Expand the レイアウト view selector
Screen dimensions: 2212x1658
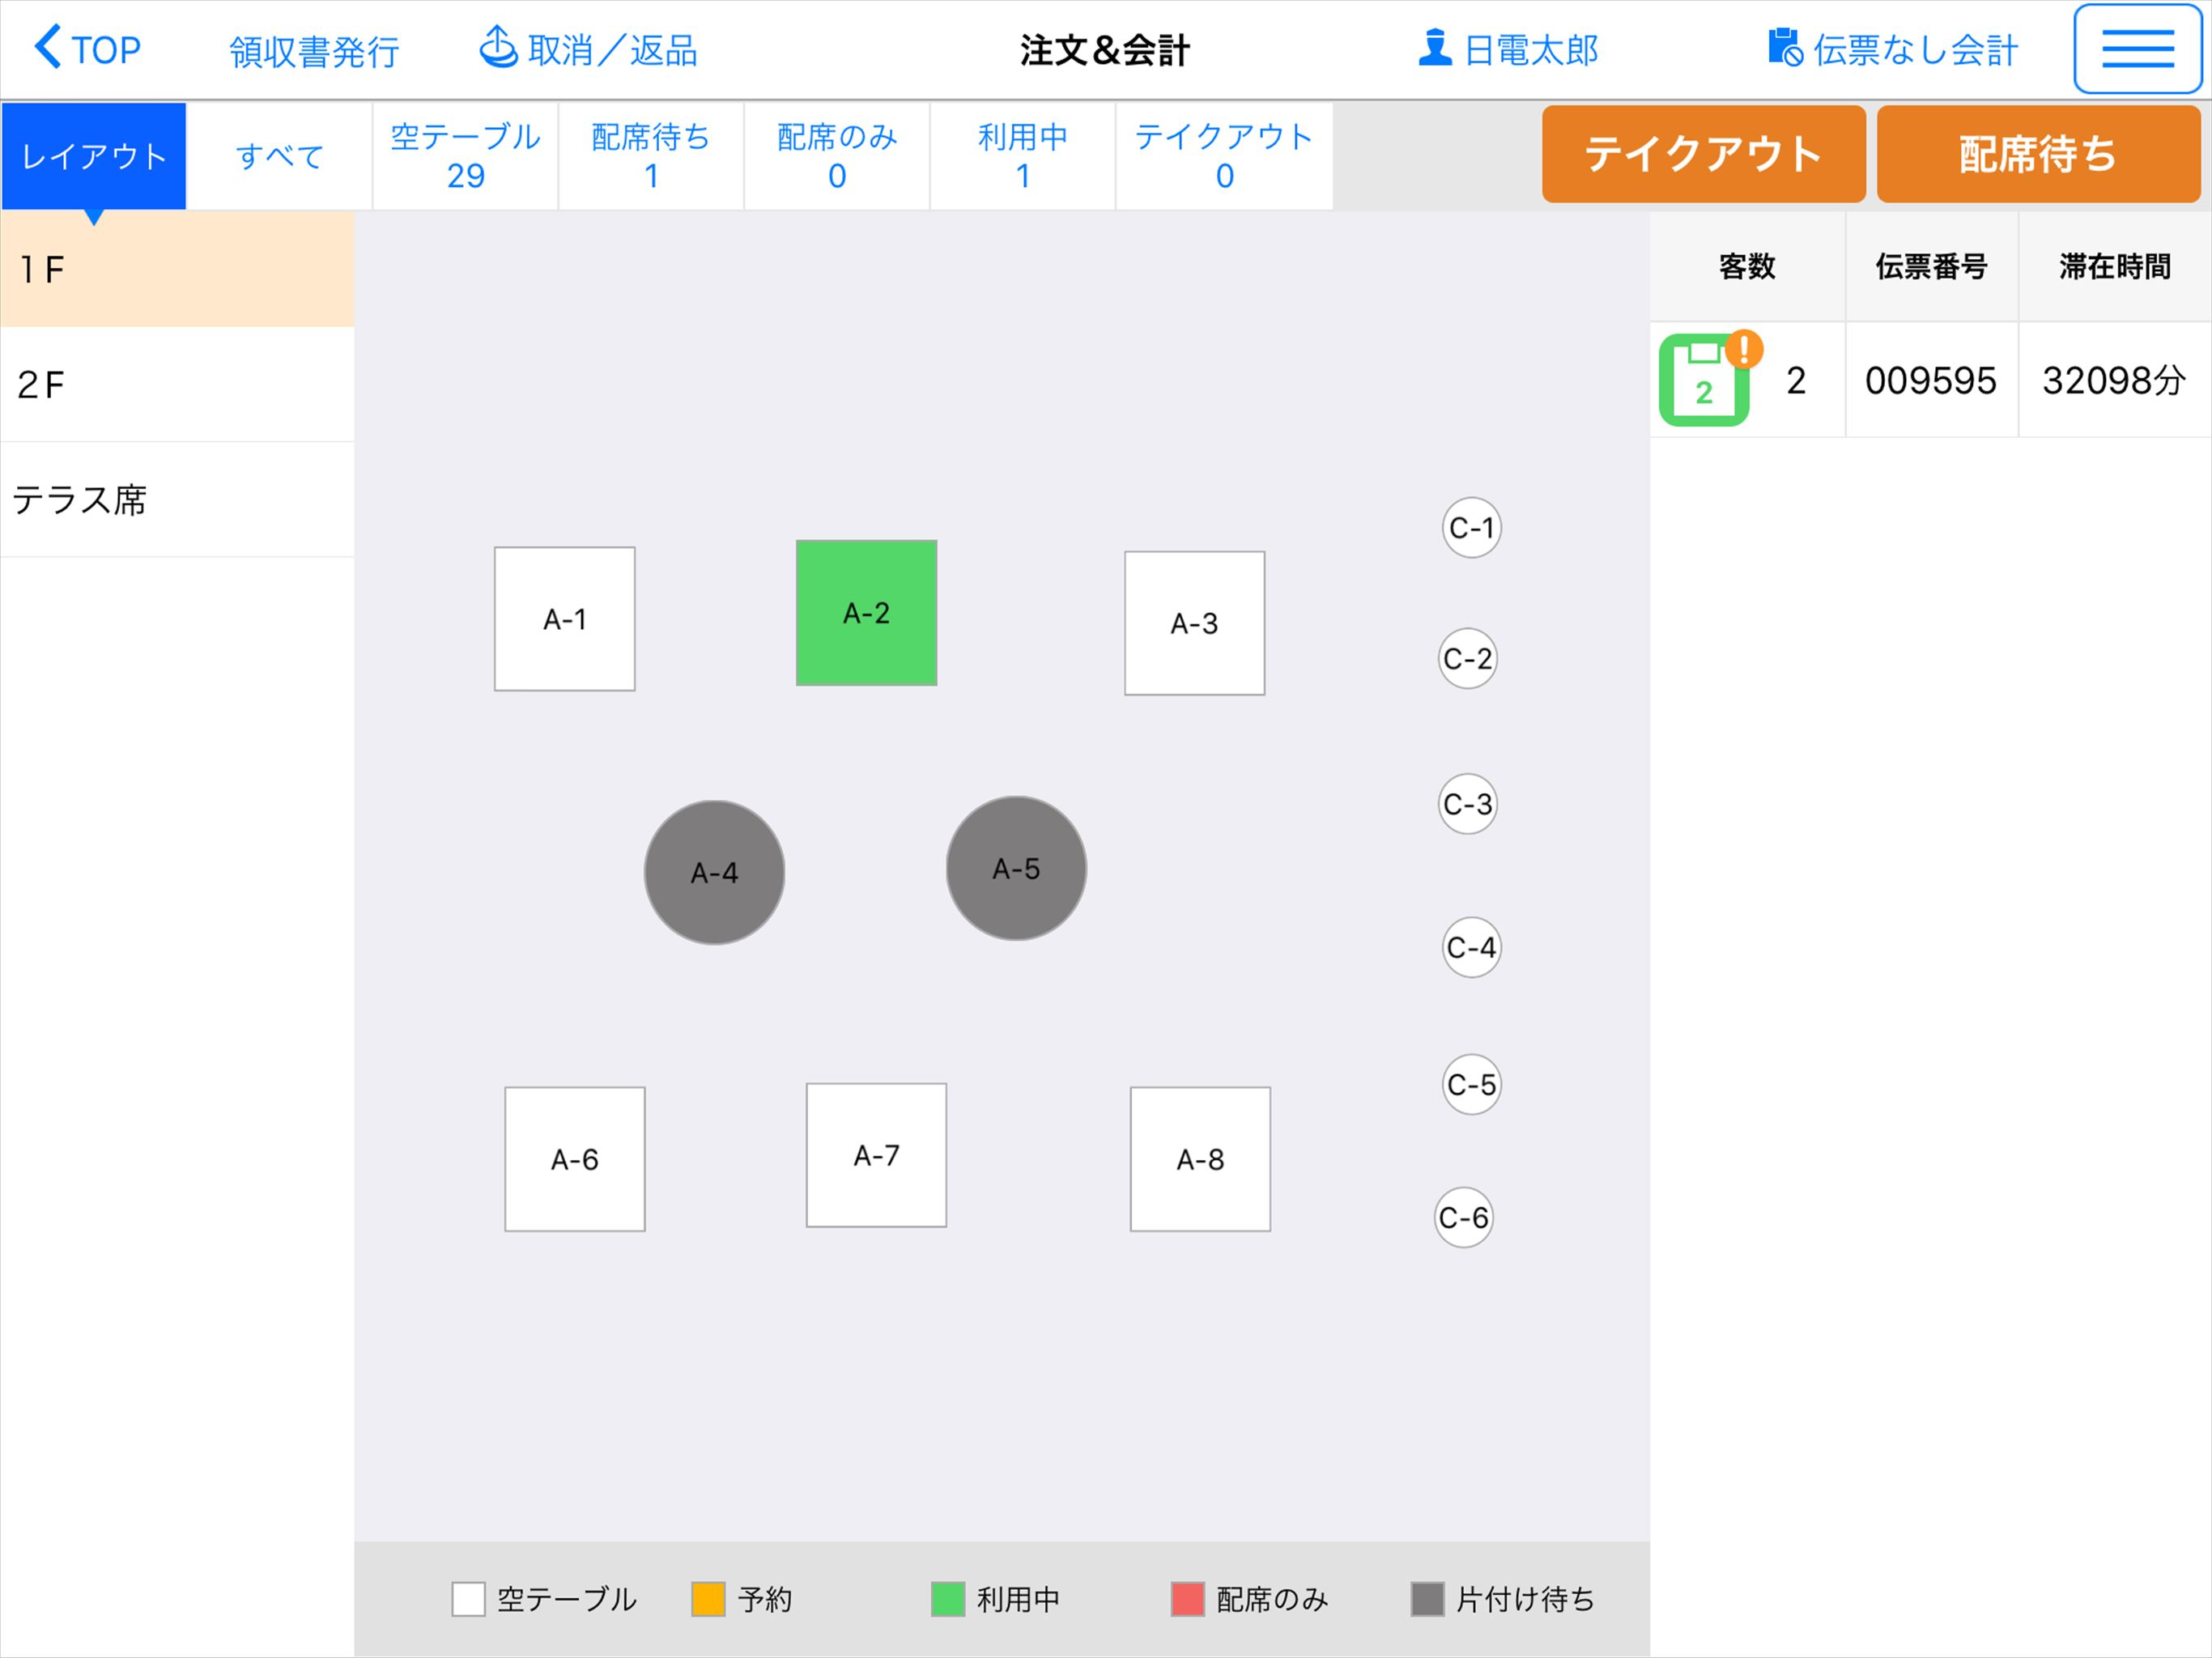coord(92,155)
